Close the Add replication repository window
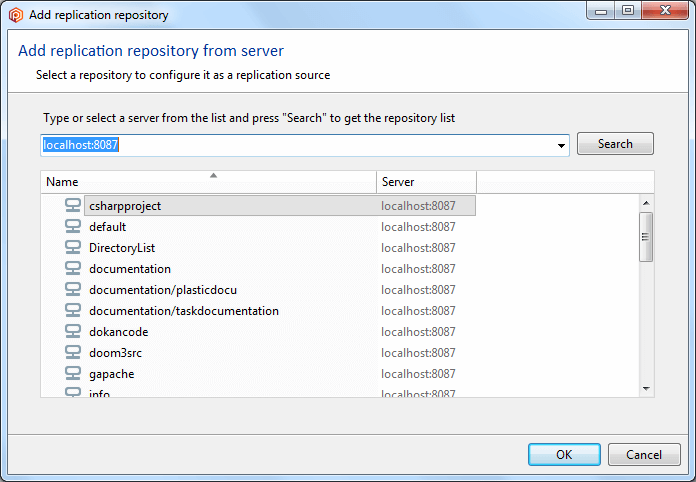696x482 pixels. tap(665, 11)
